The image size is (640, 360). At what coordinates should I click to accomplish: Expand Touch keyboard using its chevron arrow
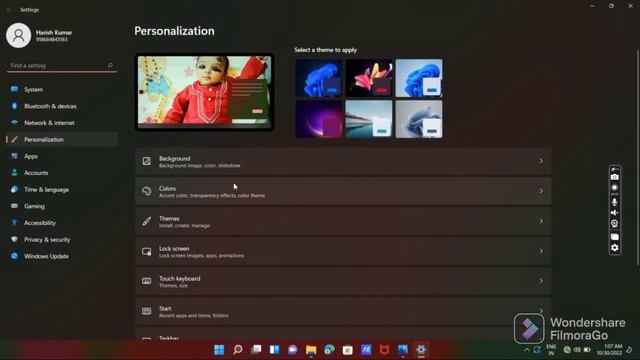click(541, 281)
